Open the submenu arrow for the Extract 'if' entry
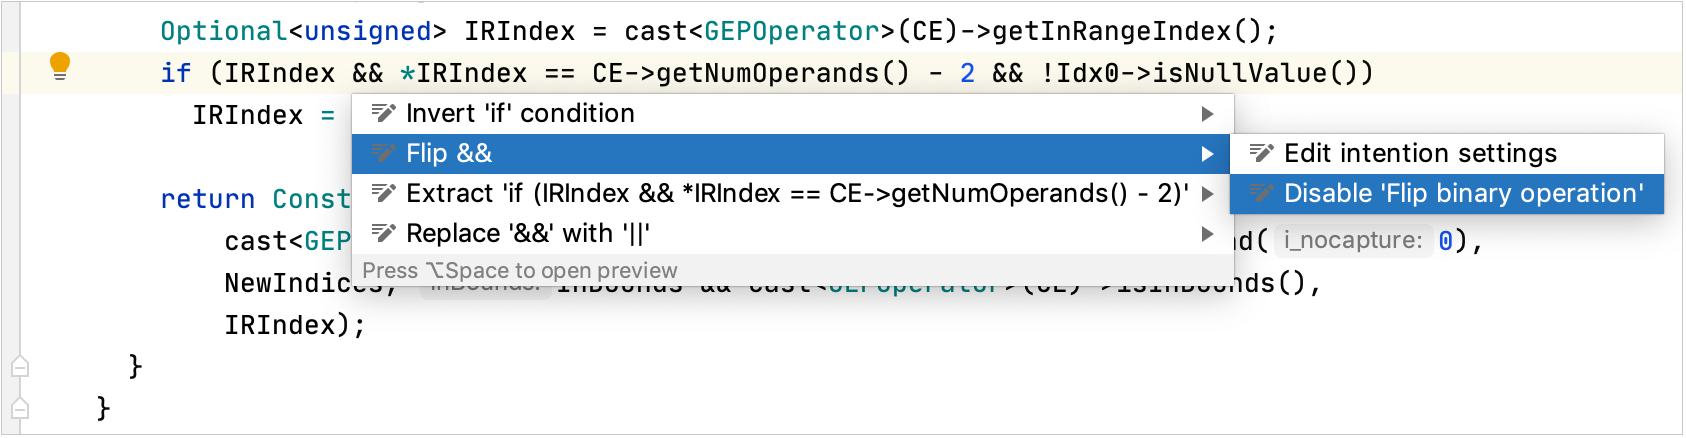The image size is (1686, 438). 1207,194
